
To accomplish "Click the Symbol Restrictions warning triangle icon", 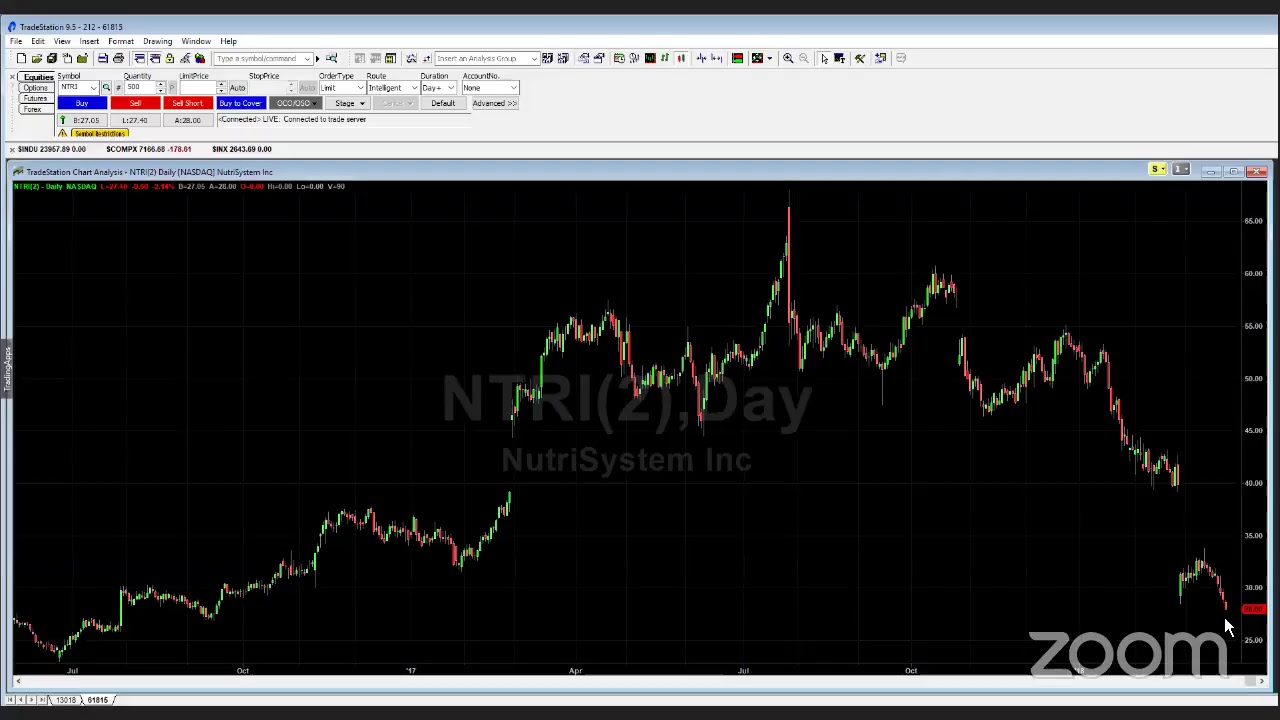I will pos(62,133).
